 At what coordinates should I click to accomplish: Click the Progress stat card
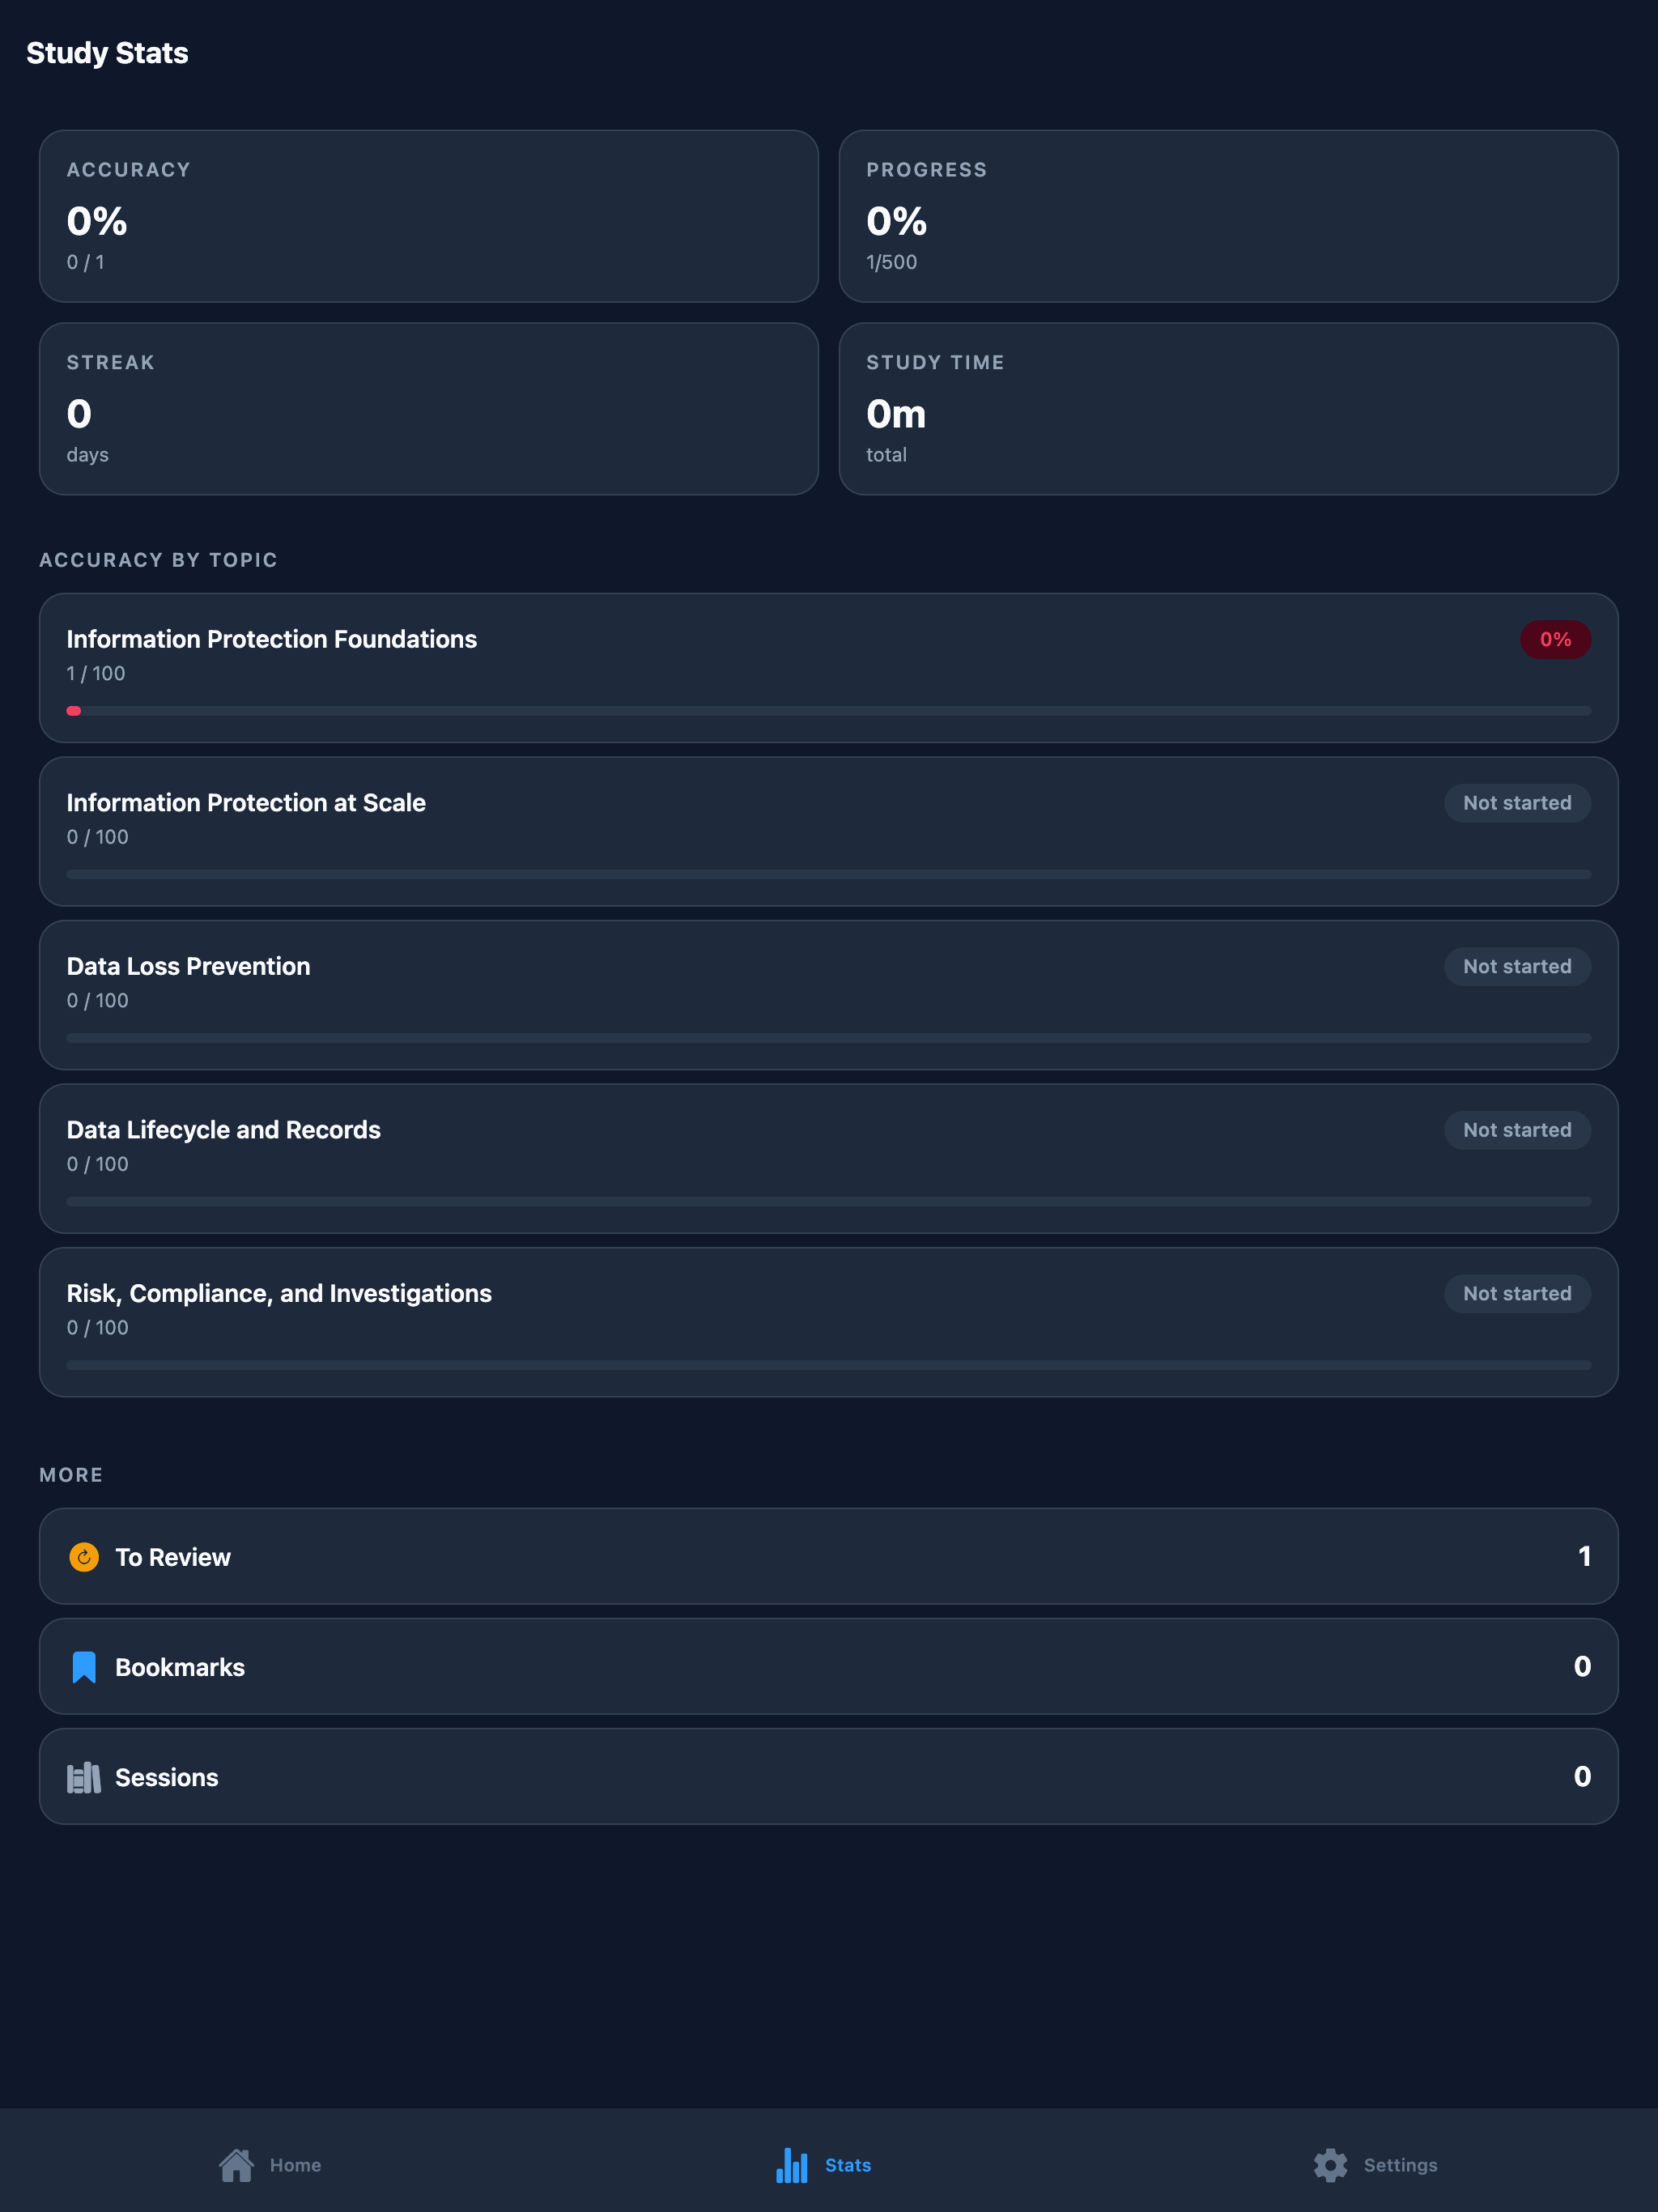tap(1229, 216)
